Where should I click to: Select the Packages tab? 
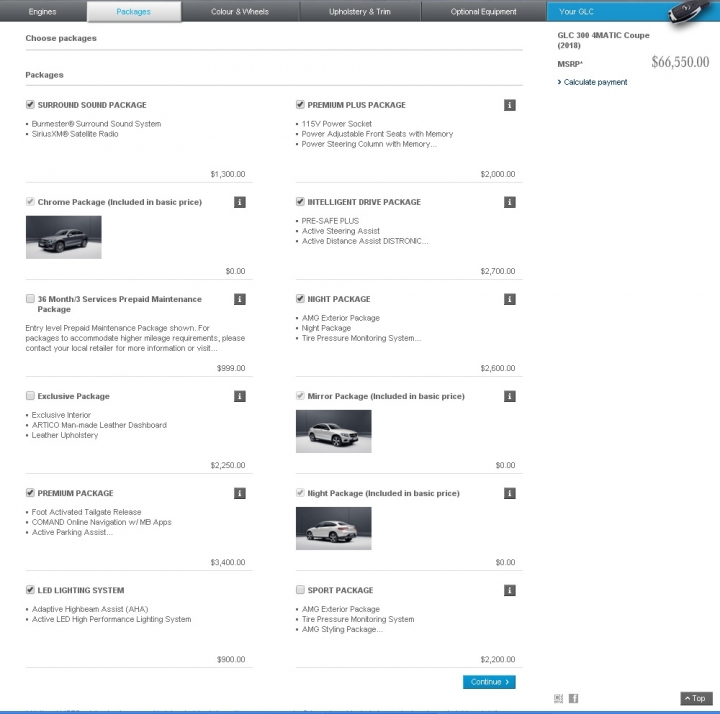click(x=134, y=11)
